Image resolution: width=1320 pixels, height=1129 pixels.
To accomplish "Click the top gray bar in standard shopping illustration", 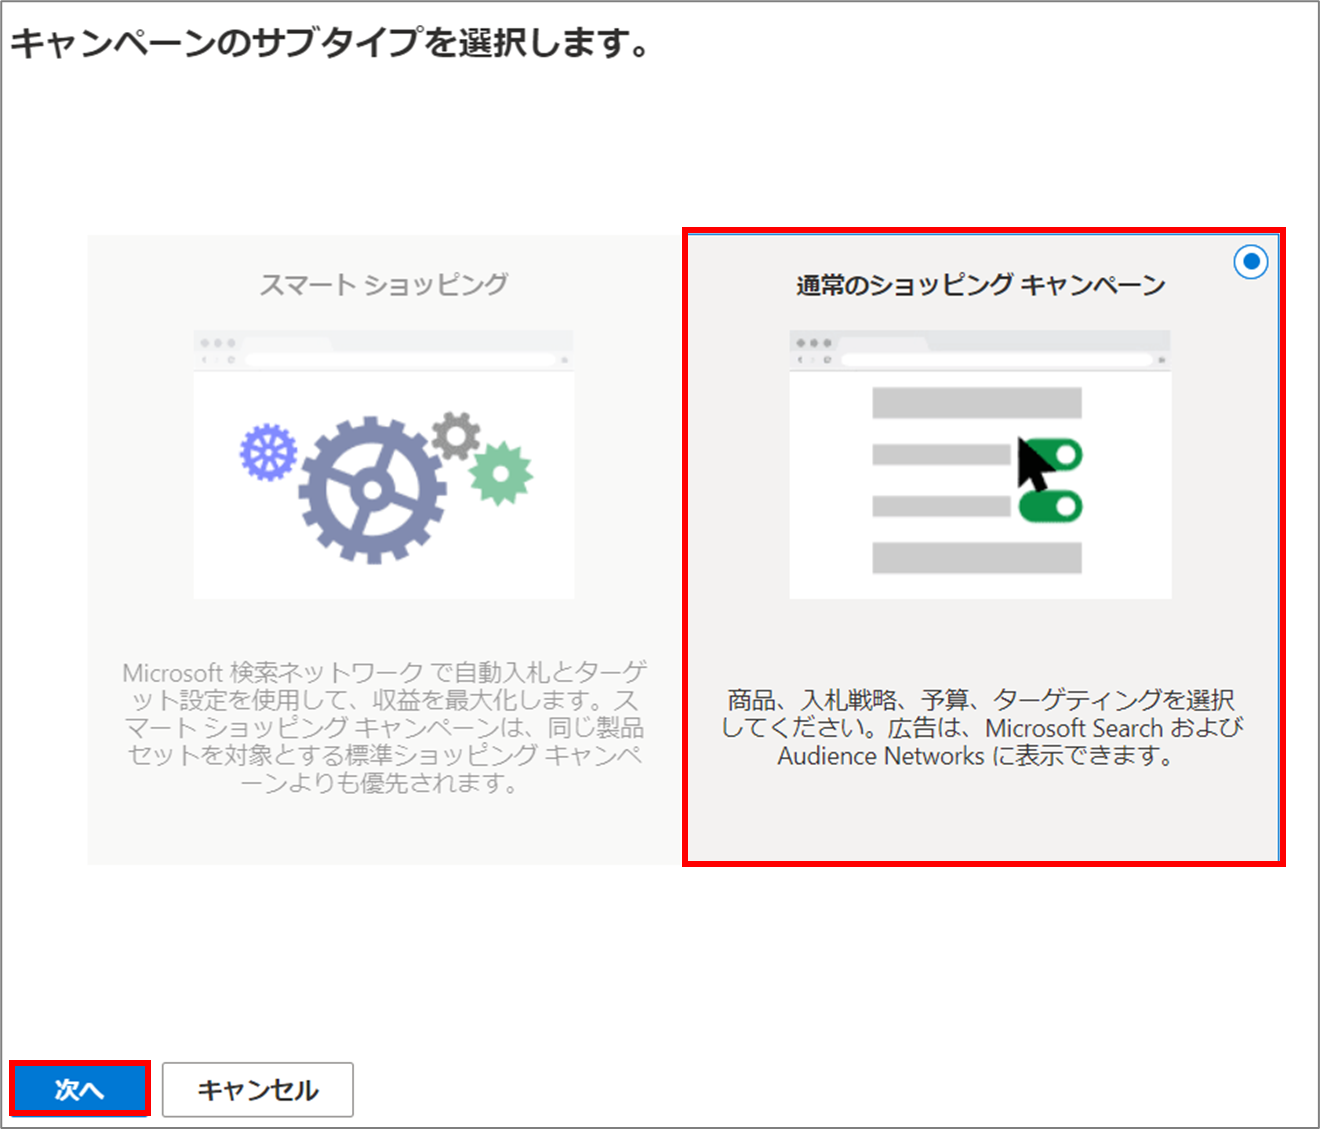I will 976,403.
